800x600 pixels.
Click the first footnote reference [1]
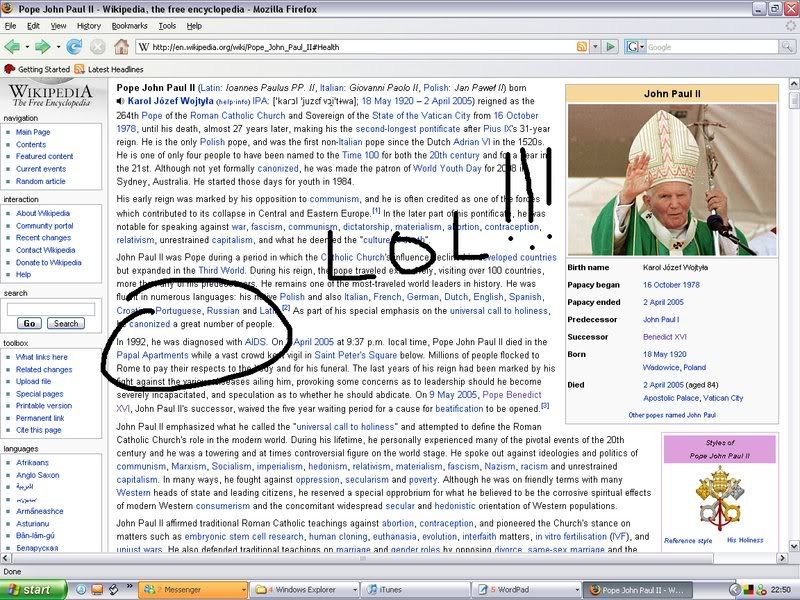[376, 210]
